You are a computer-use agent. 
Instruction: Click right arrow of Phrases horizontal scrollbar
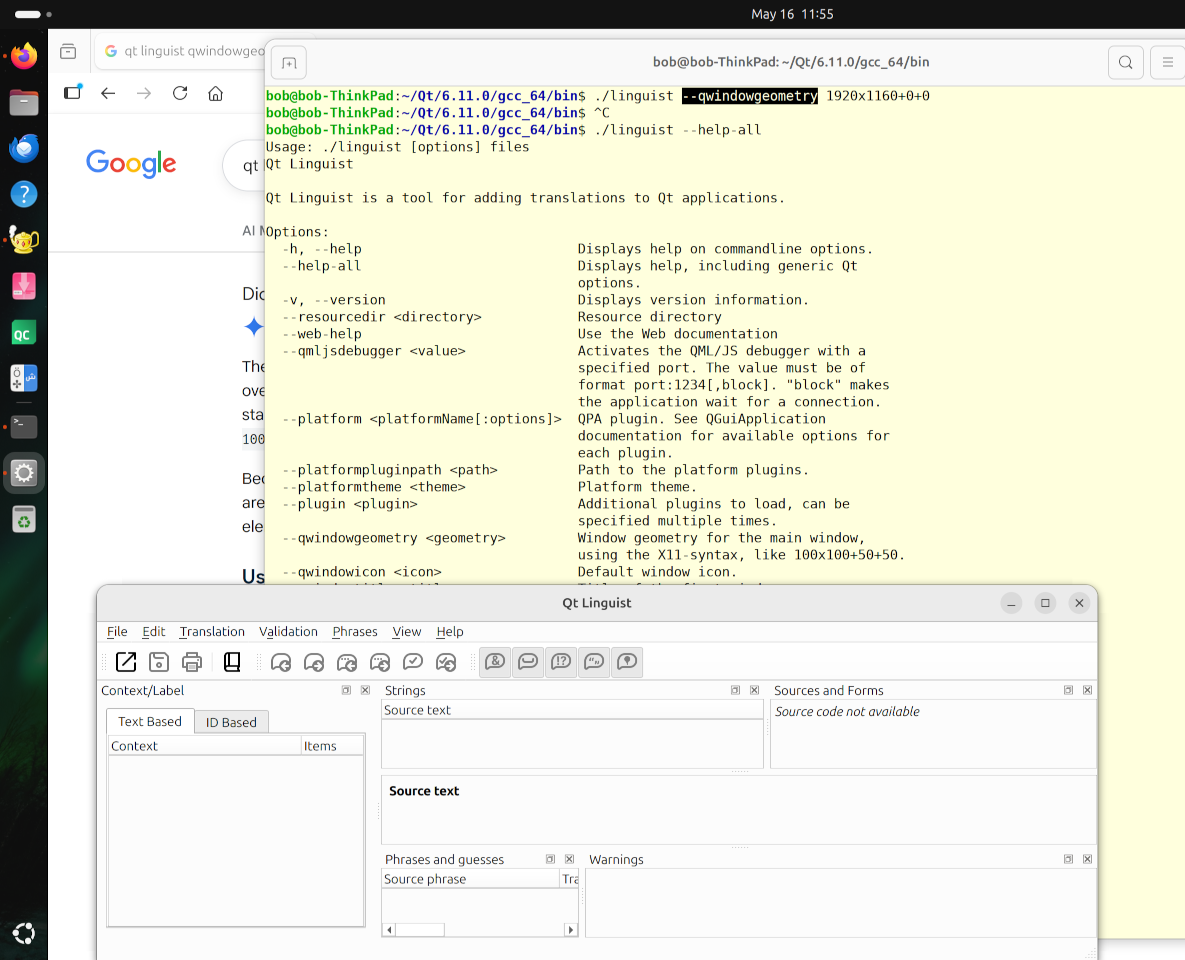[571, 930]
